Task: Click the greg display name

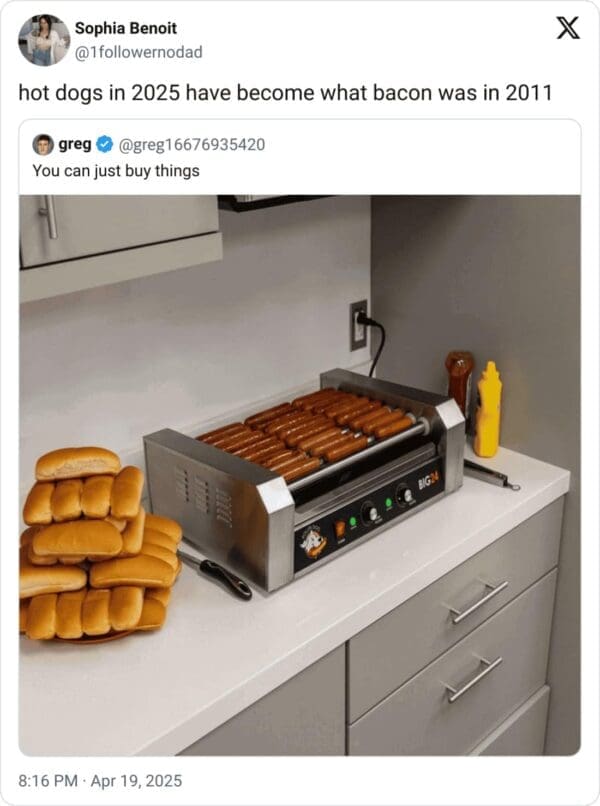Action: tap(75, 144)
